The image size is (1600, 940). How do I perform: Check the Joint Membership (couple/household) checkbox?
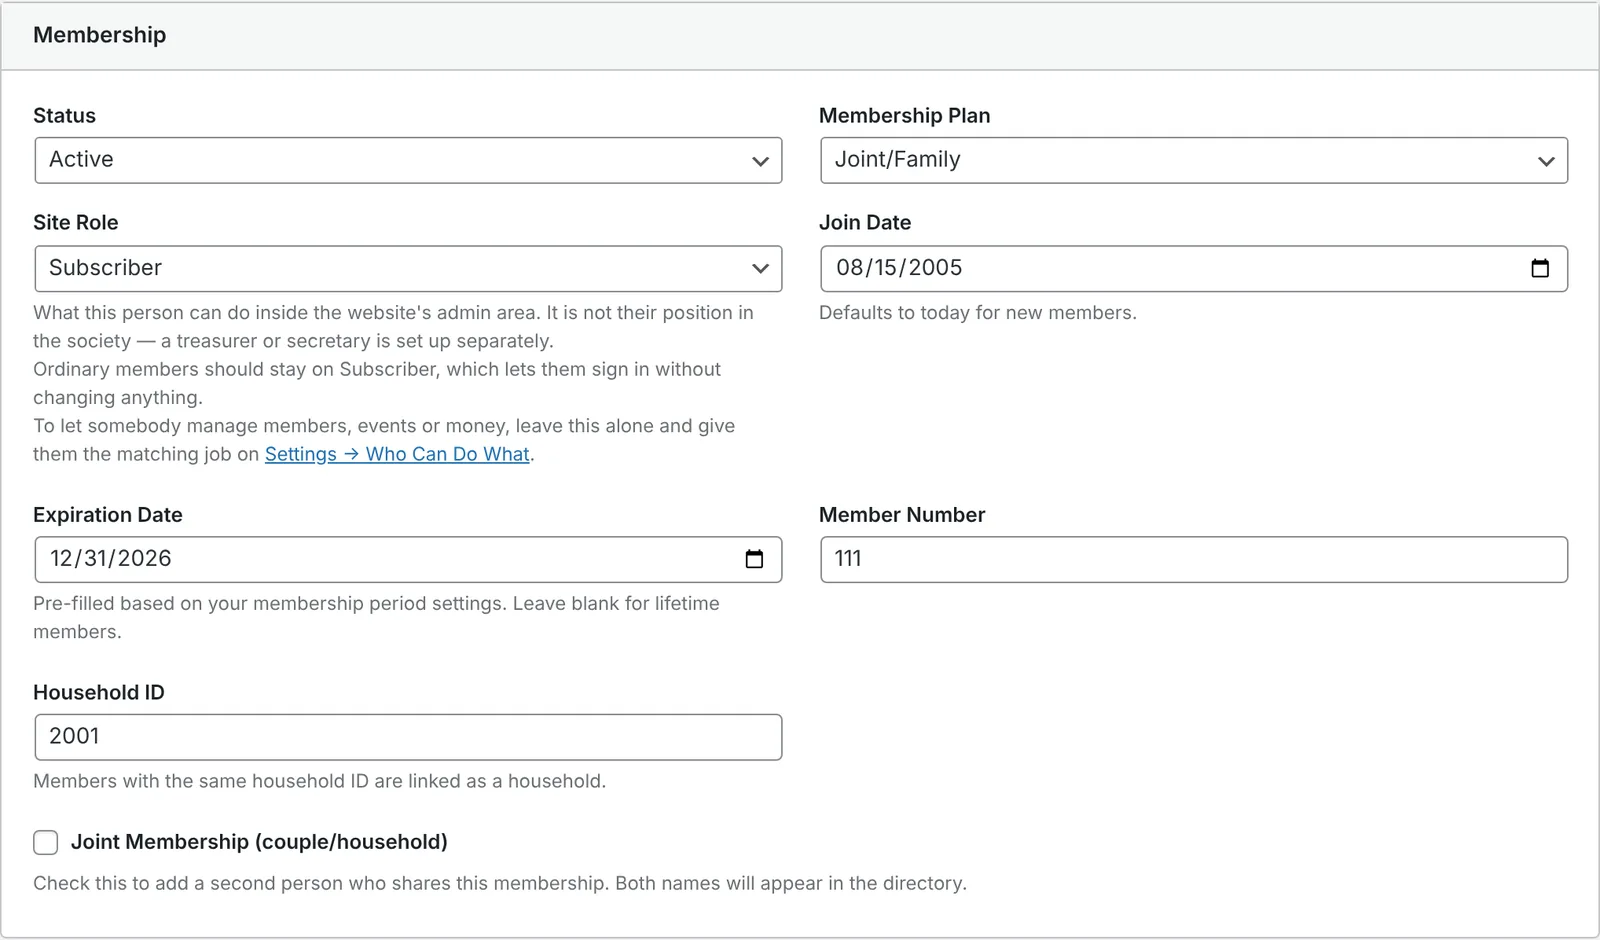[x=46, y=842]
